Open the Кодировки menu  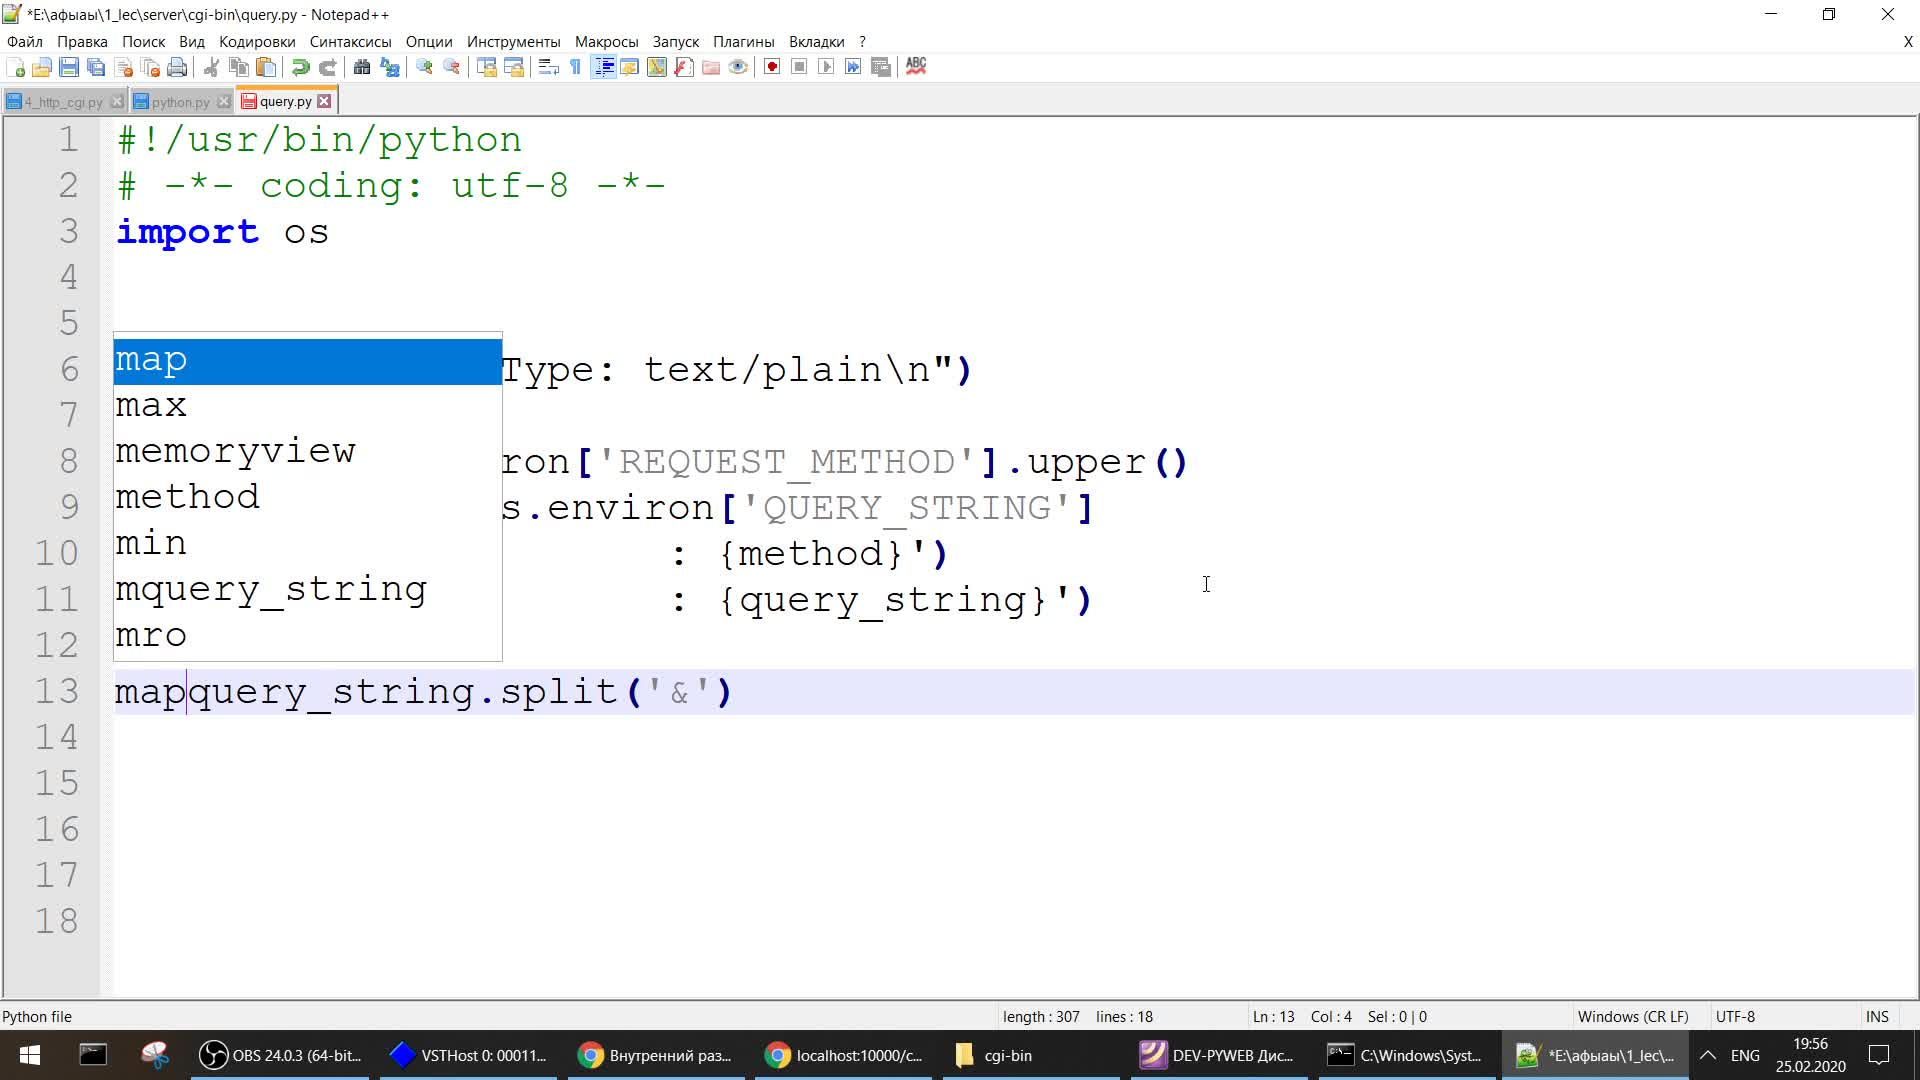pos(257,41)
